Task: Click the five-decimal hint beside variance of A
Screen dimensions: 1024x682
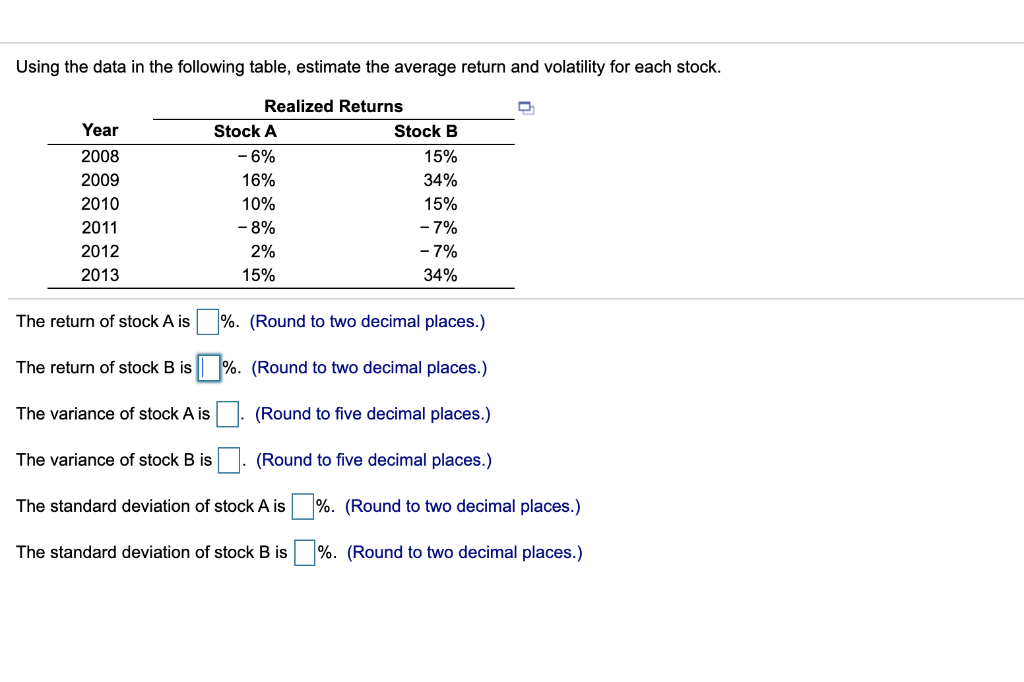Action: pos(372,413)
